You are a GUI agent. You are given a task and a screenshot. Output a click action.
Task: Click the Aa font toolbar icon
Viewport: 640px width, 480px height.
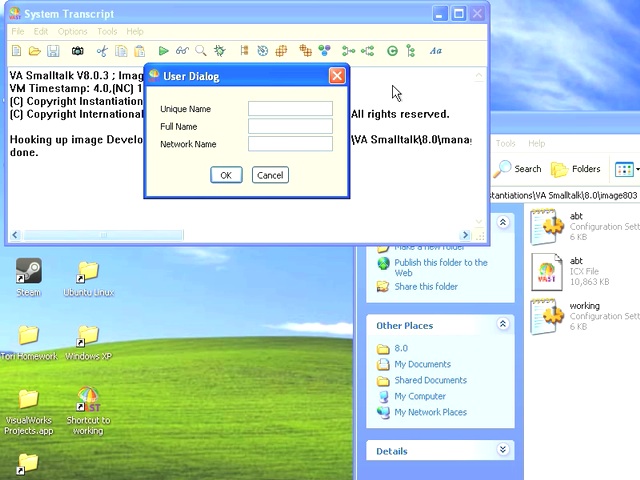click(436, 51)
